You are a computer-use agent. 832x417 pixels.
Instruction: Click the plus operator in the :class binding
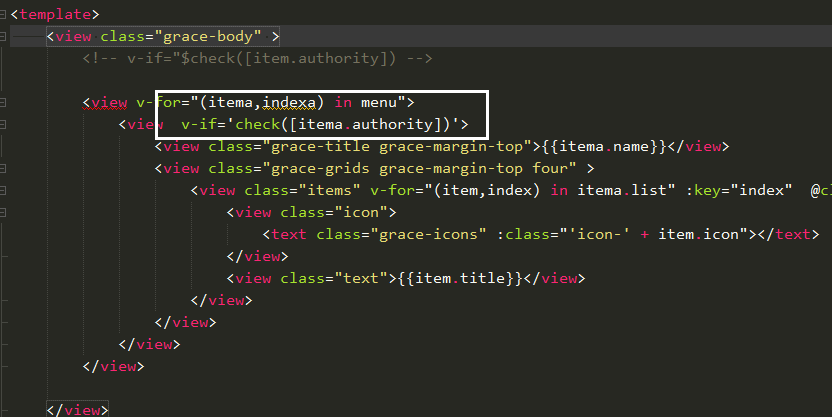[x=644, y=234]
